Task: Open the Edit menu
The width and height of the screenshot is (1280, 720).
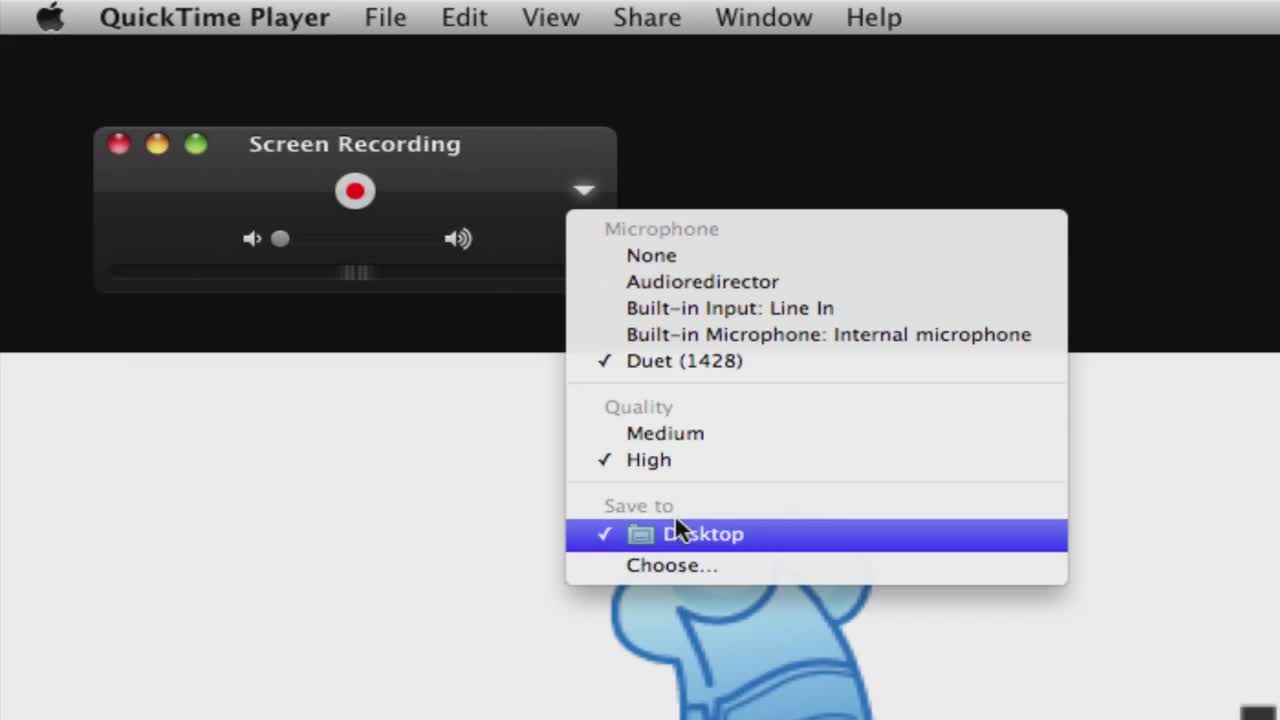Action: coord(465,17)
